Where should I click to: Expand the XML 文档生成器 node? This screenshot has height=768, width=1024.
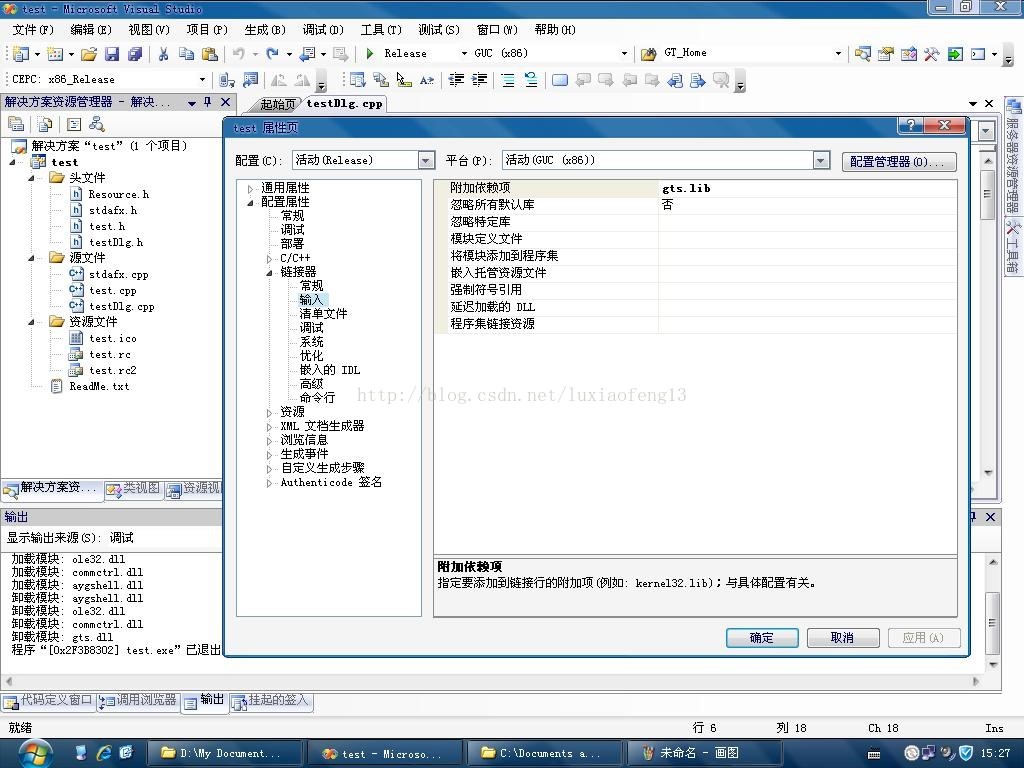pyautogui.click(x=269, y=426)
